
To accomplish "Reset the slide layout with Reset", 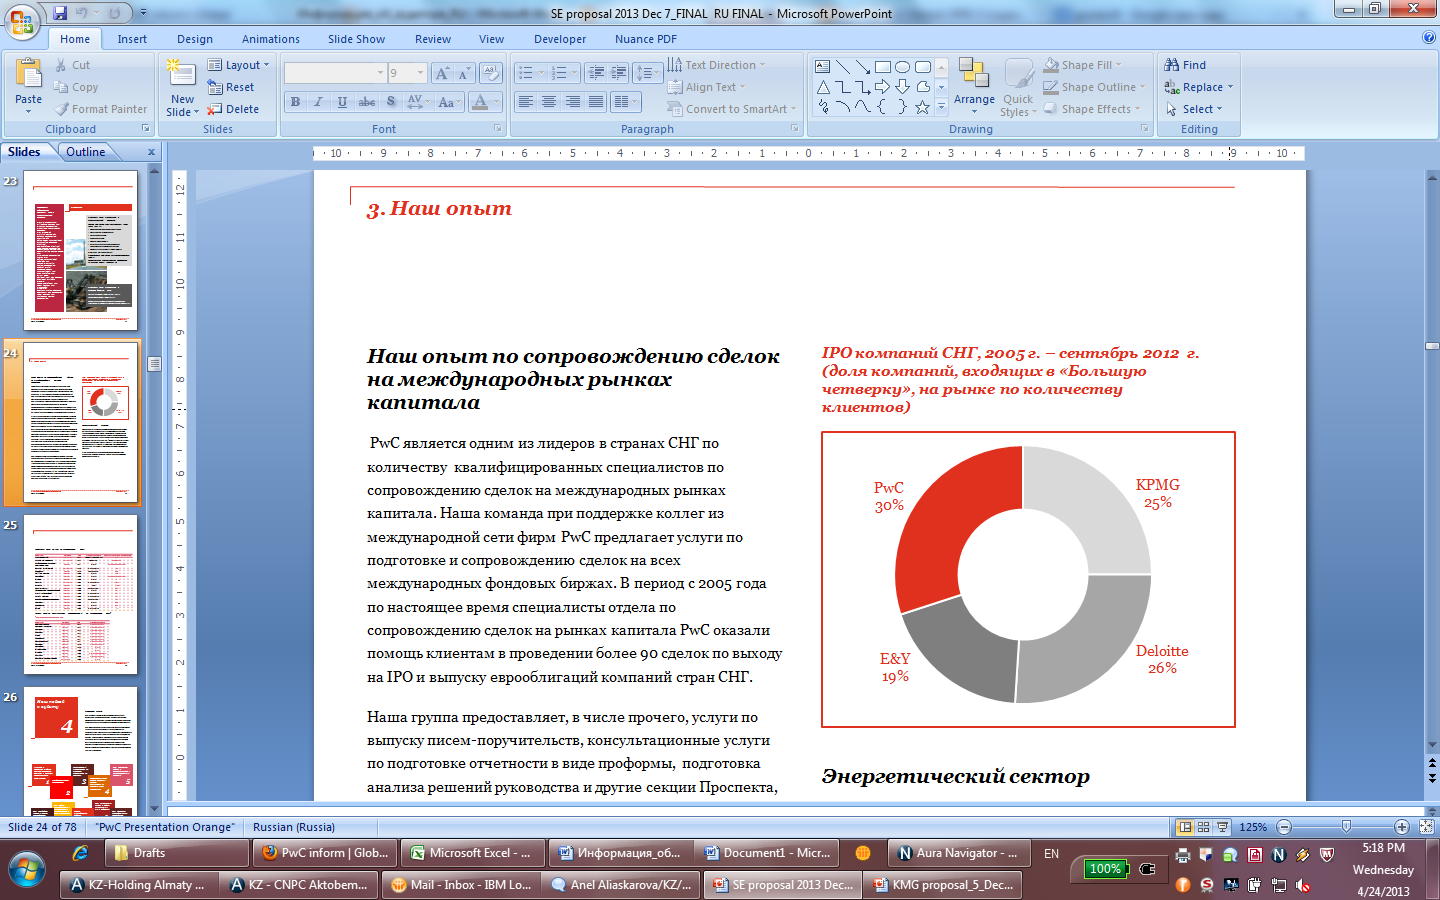I will [x=231, y=87].
